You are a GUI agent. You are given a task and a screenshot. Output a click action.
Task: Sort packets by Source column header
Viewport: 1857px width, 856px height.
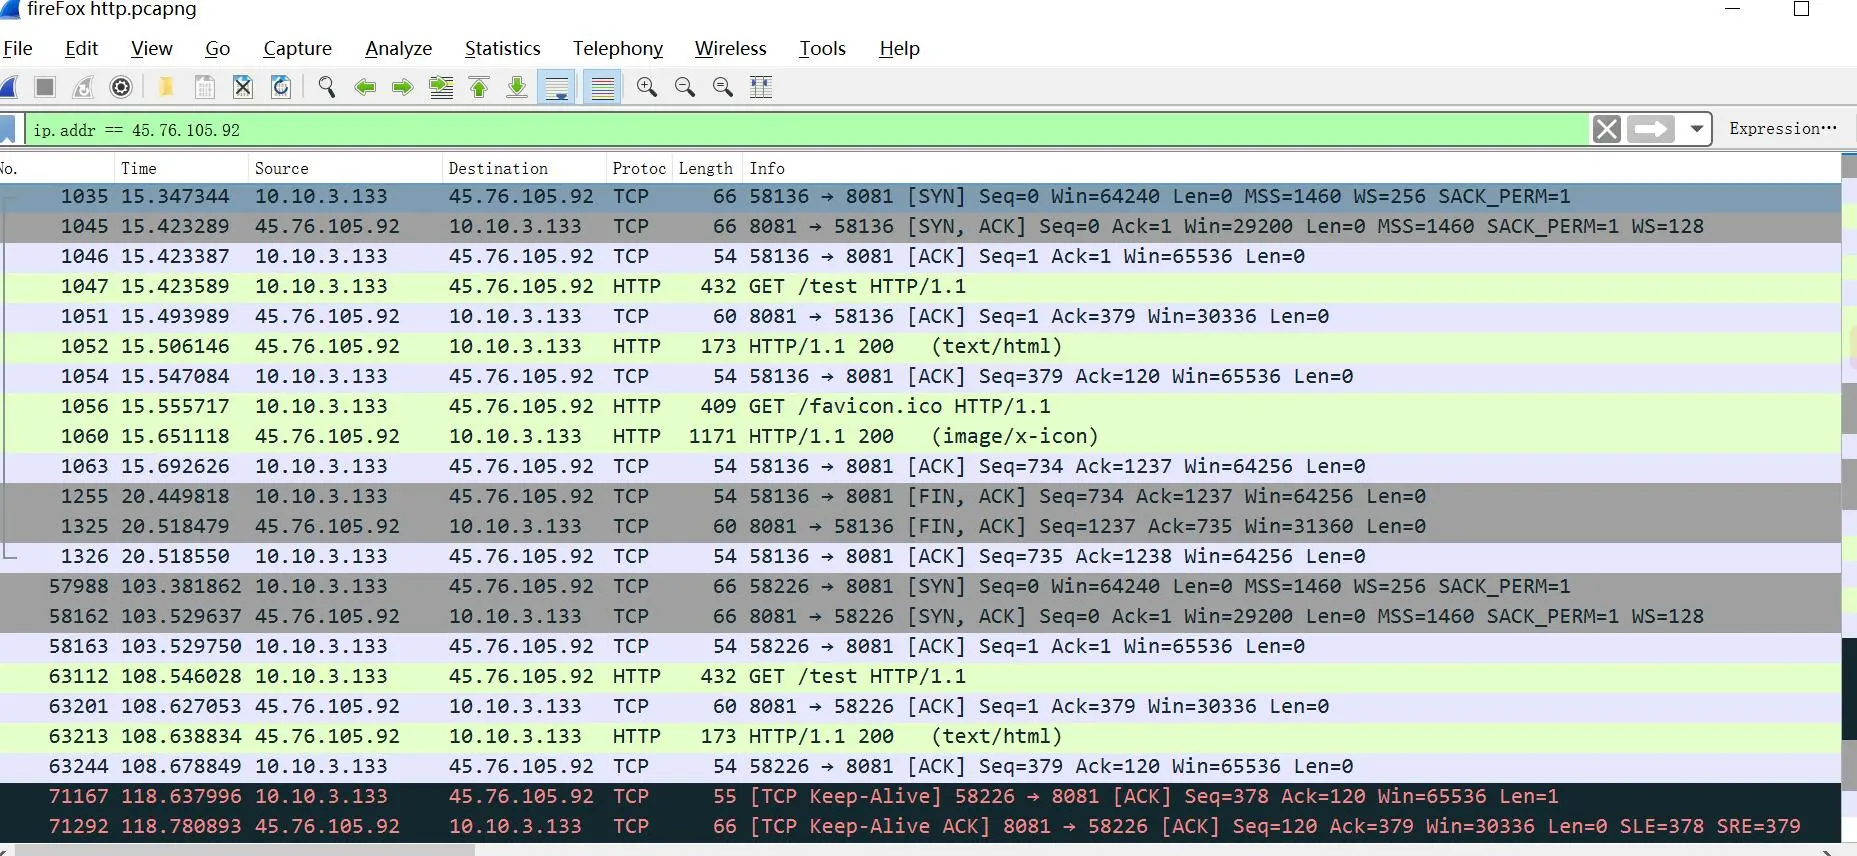[x=345, y=168]
